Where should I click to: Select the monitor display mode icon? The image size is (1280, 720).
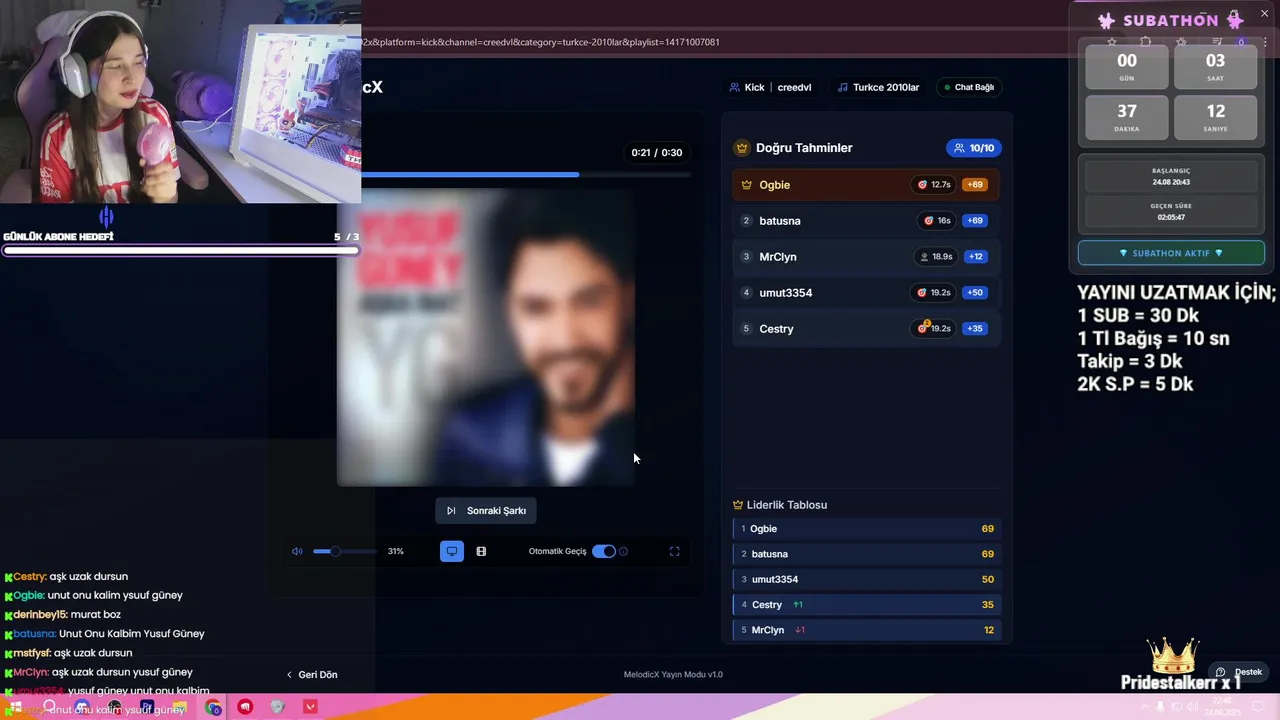(452, 551)
